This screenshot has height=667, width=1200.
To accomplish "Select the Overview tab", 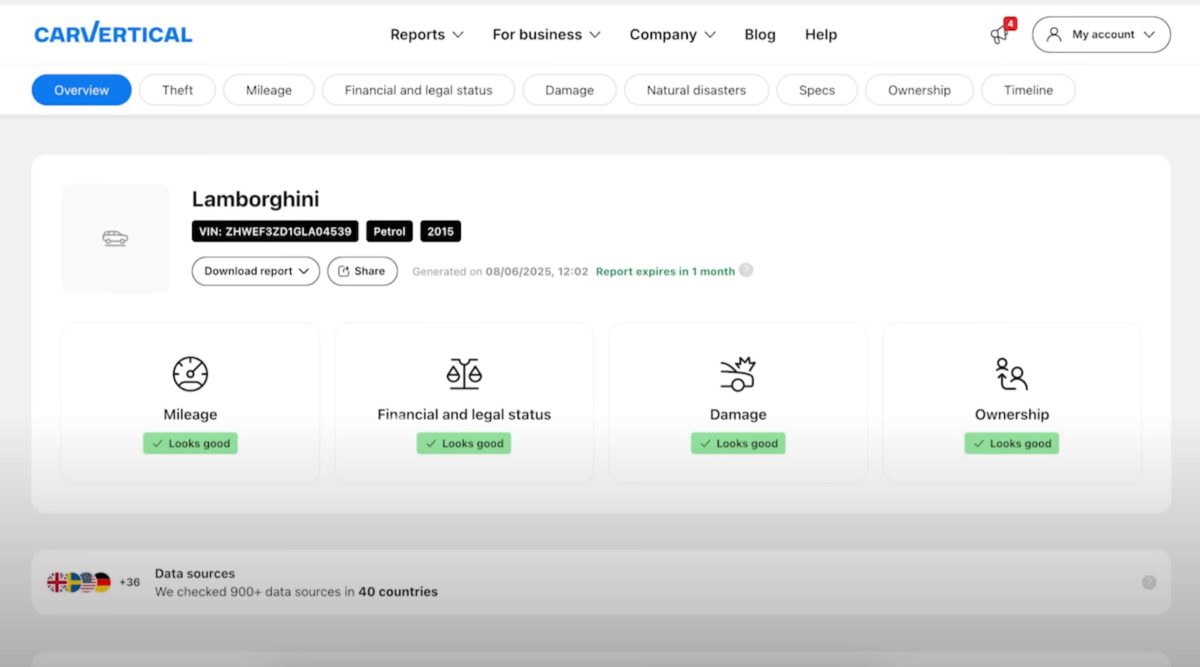I will [82, 90].
